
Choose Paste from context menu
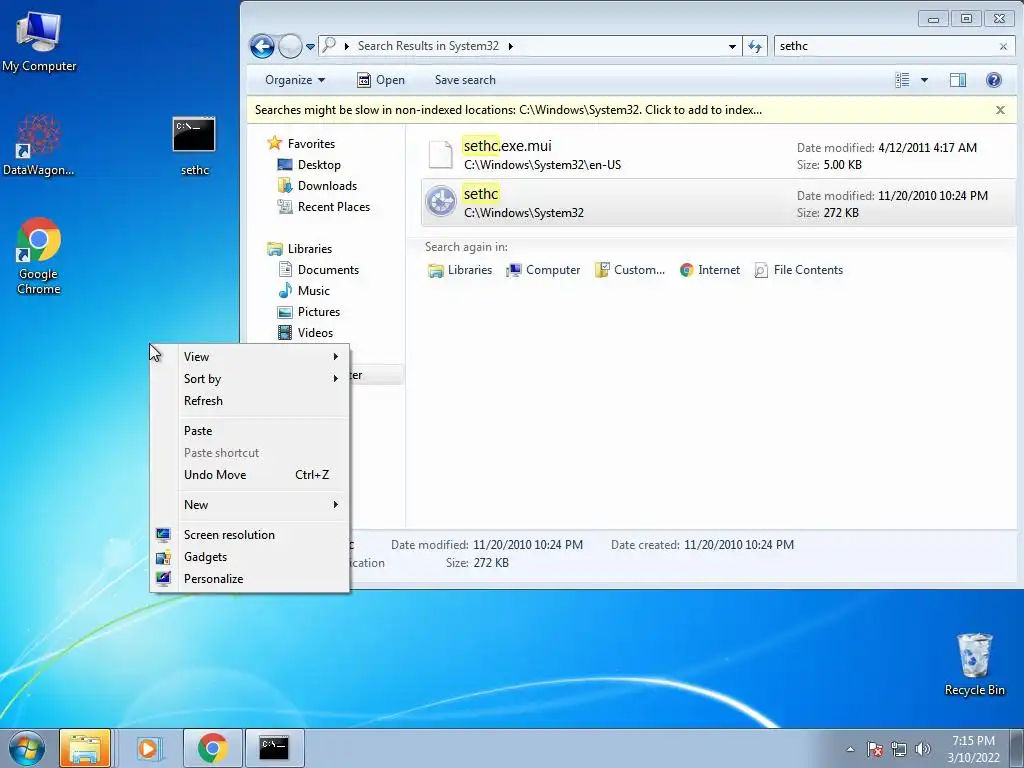tap(249, 431)
